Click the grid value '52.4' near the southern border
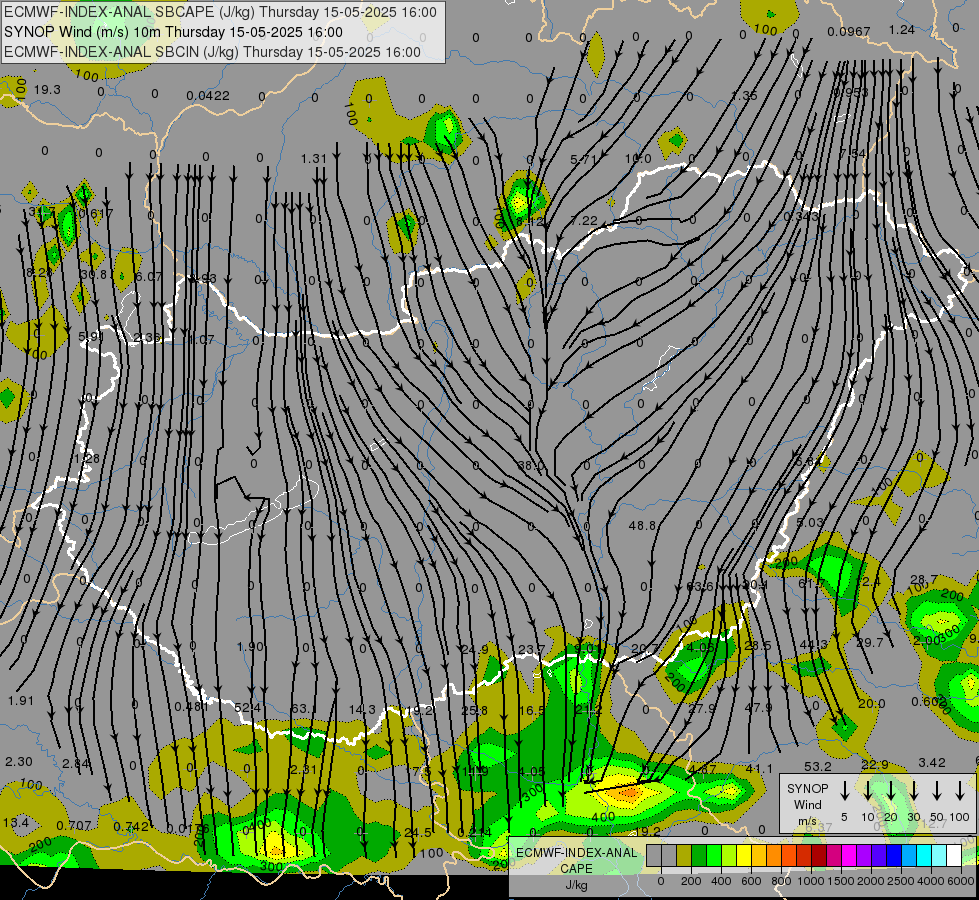The image size is (979, 900). [247, 707]
